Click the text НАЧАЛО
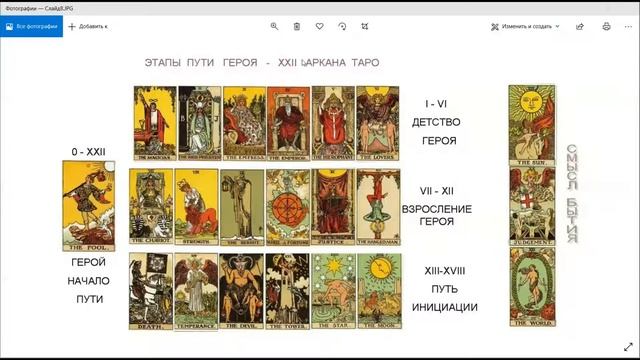This screenshot has width=640, height=360. (x=89, y=281)
